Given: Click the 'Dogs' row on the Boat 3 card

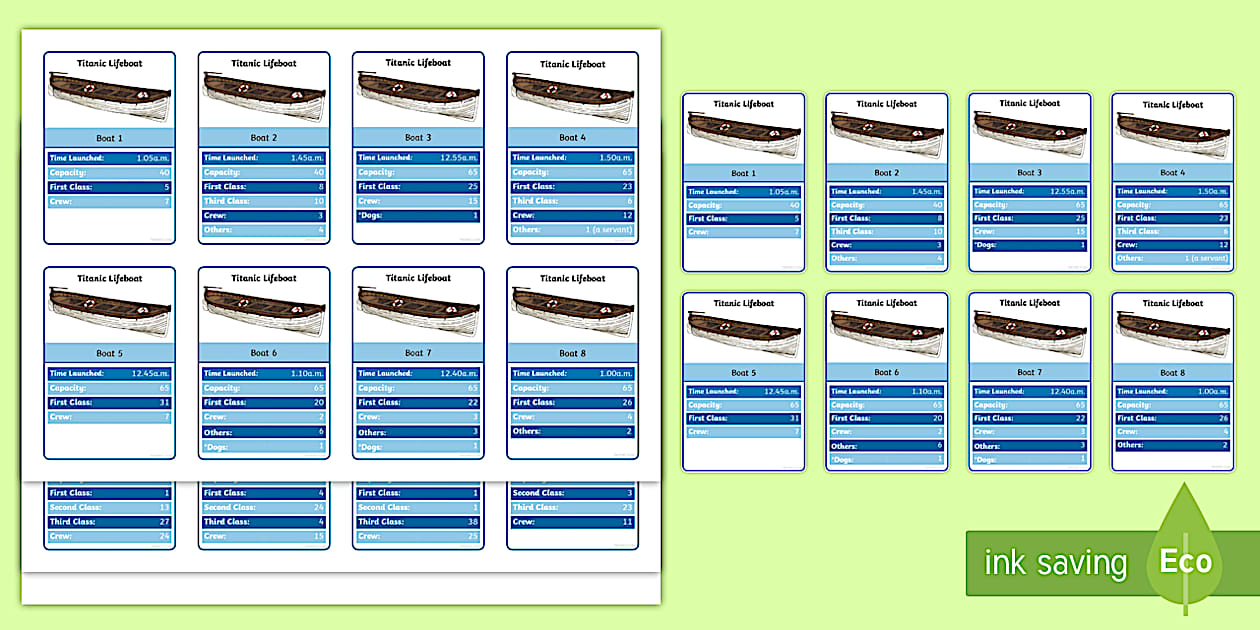Looking at the screenshot, I should [x=417, y=216].
